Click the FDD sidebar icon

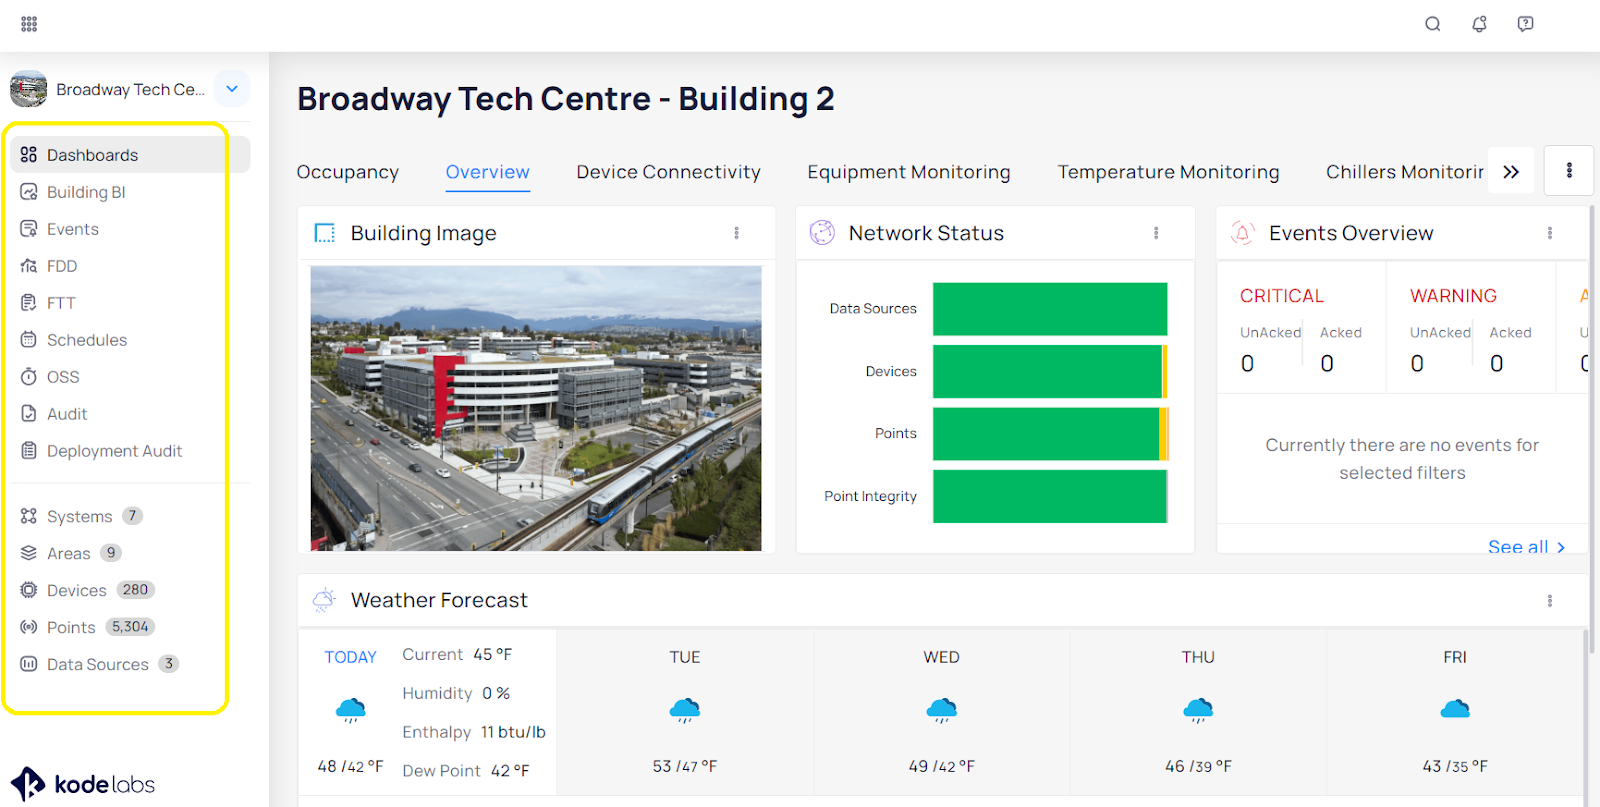tap(29, 265)
